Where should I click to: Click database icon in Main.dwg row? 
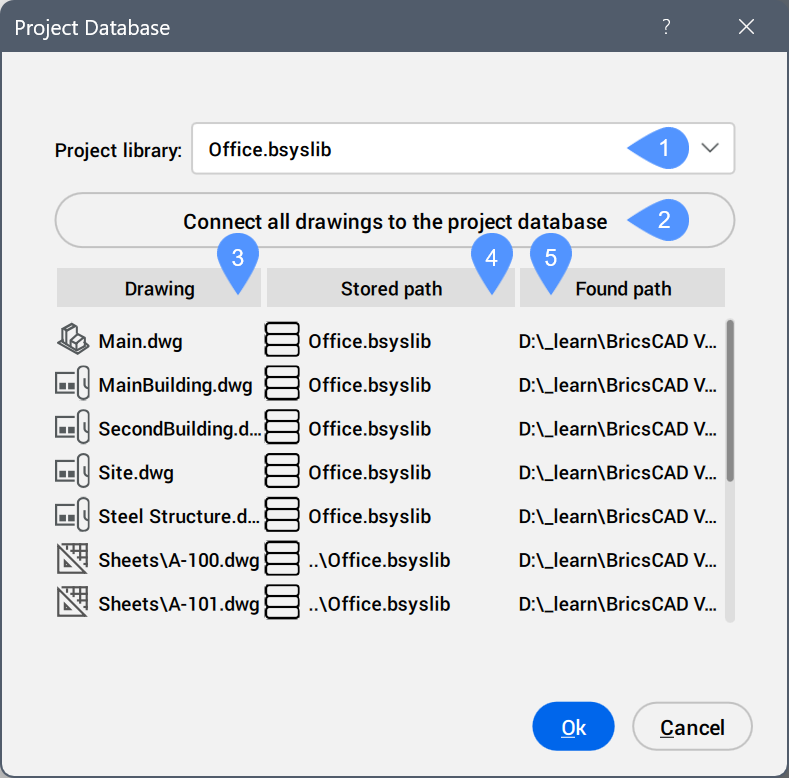[282, 341]
